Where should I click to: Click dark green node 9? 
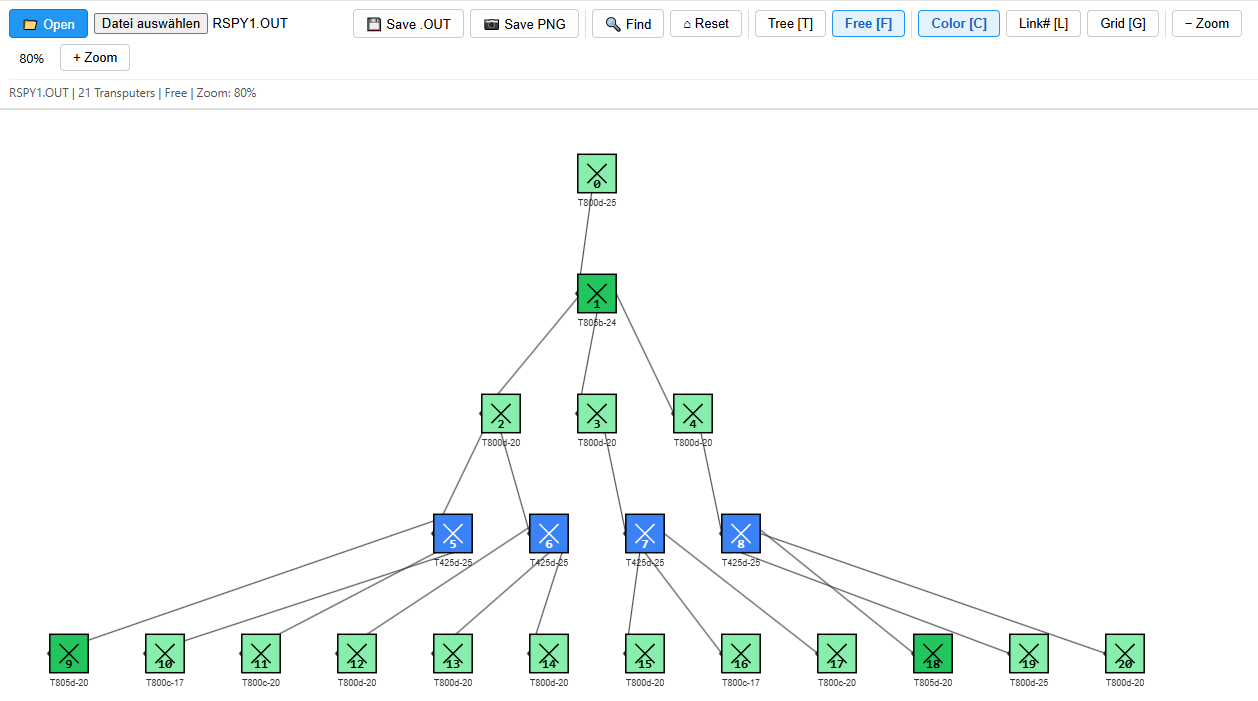click(x=69, y=653)
